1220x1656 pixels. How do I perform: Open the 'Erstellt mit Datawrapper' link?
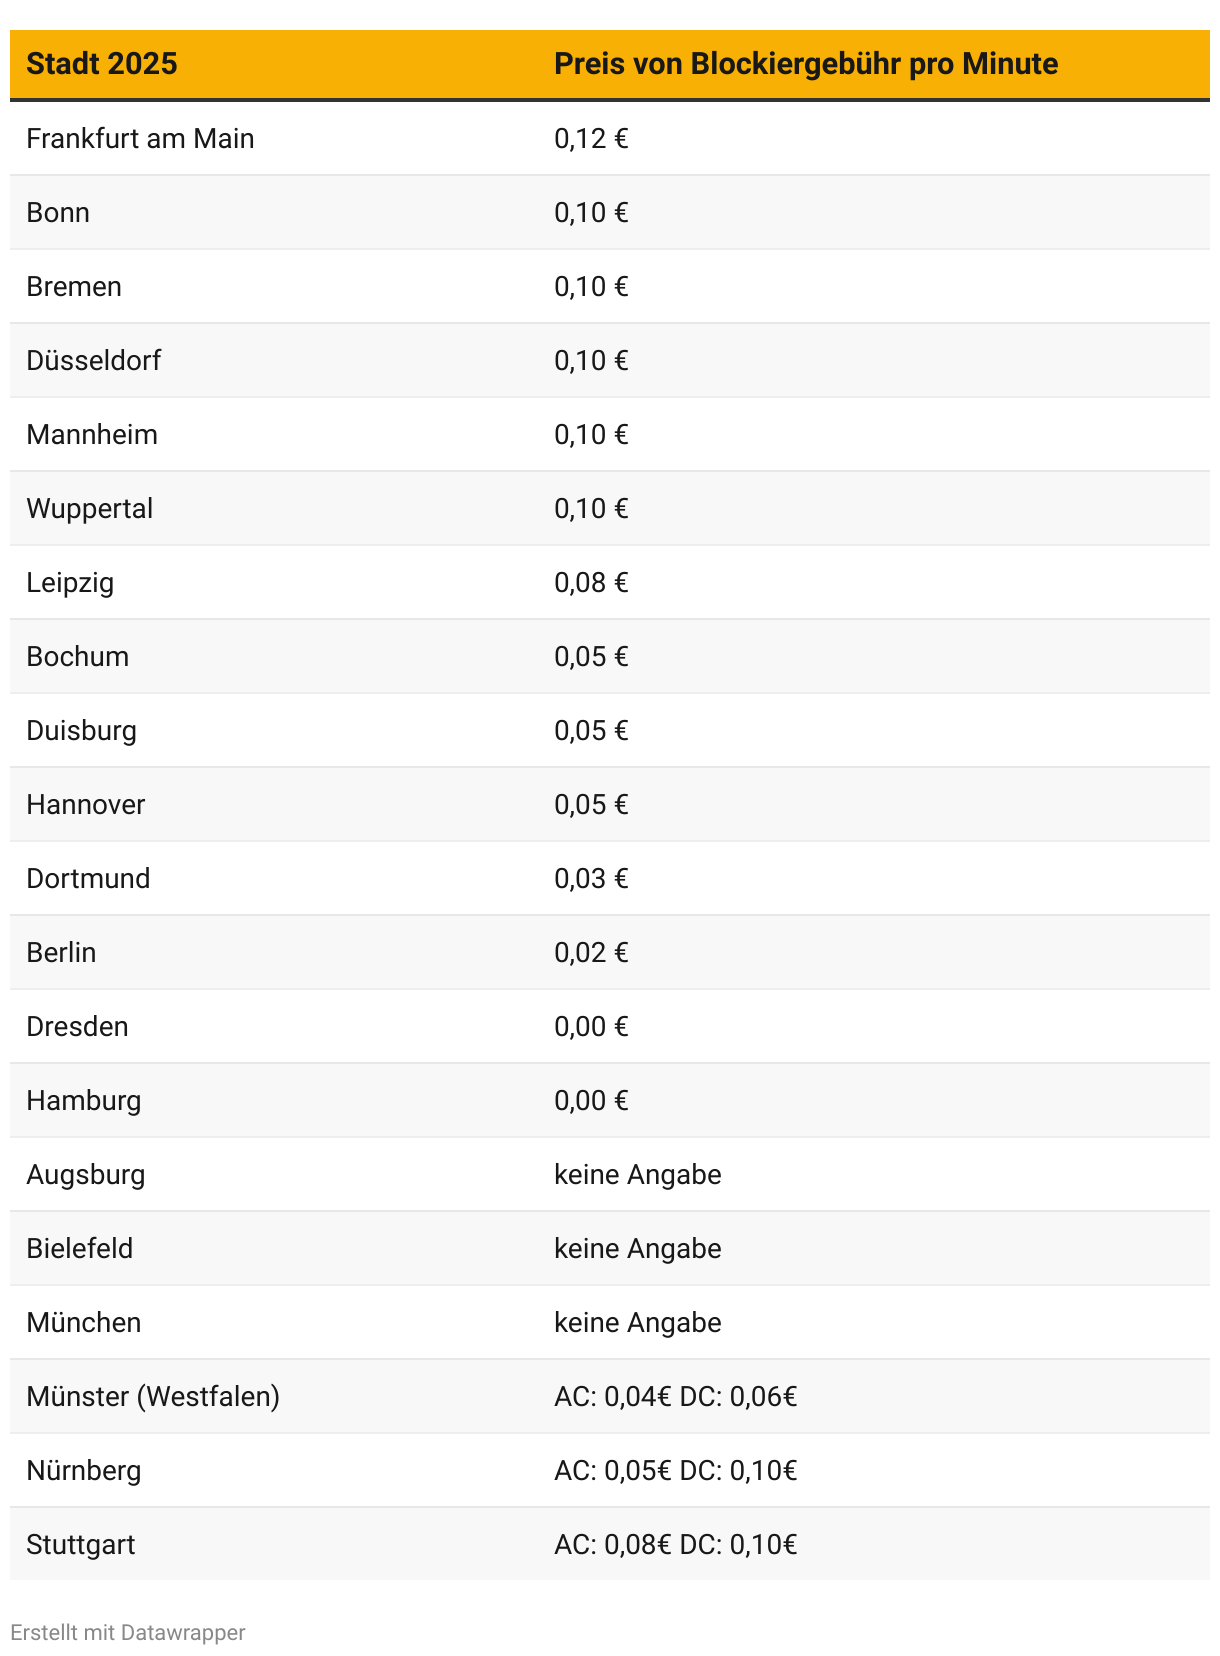(x=127, y=1632)
